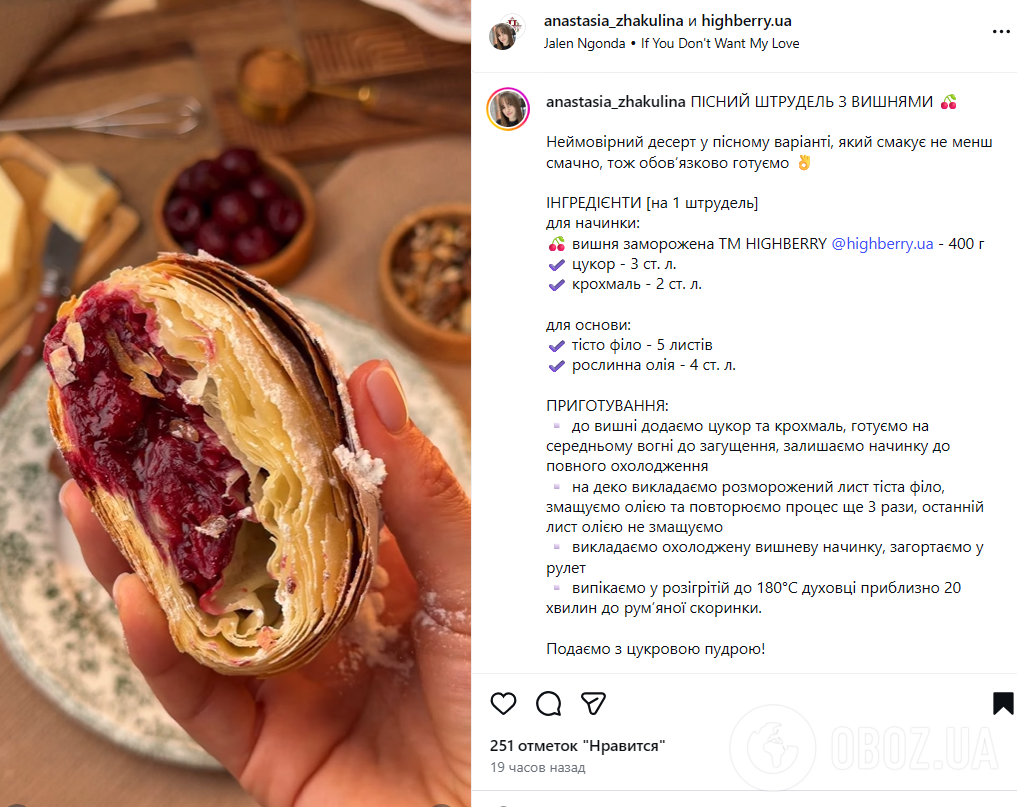Click the cherry emoji before вишня заморожена
The height and width of the screenshot is (807, 1017).
pos(556,245)
